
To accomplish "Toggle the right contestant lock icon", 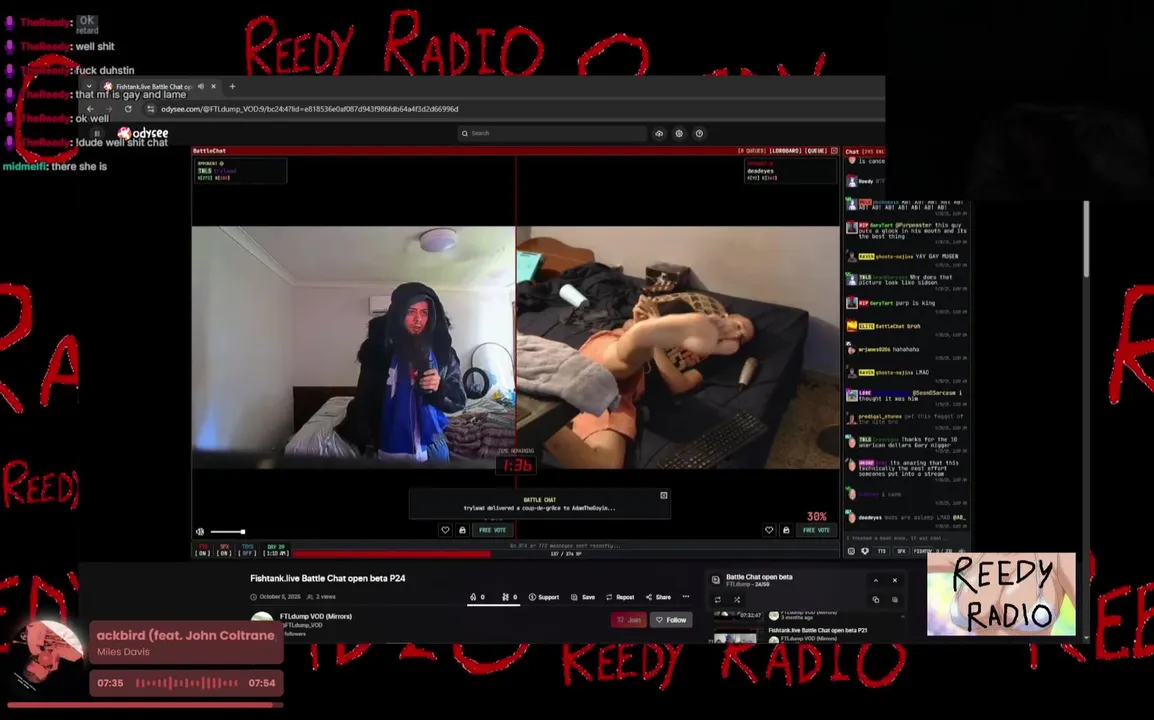I will coord(786,530).
